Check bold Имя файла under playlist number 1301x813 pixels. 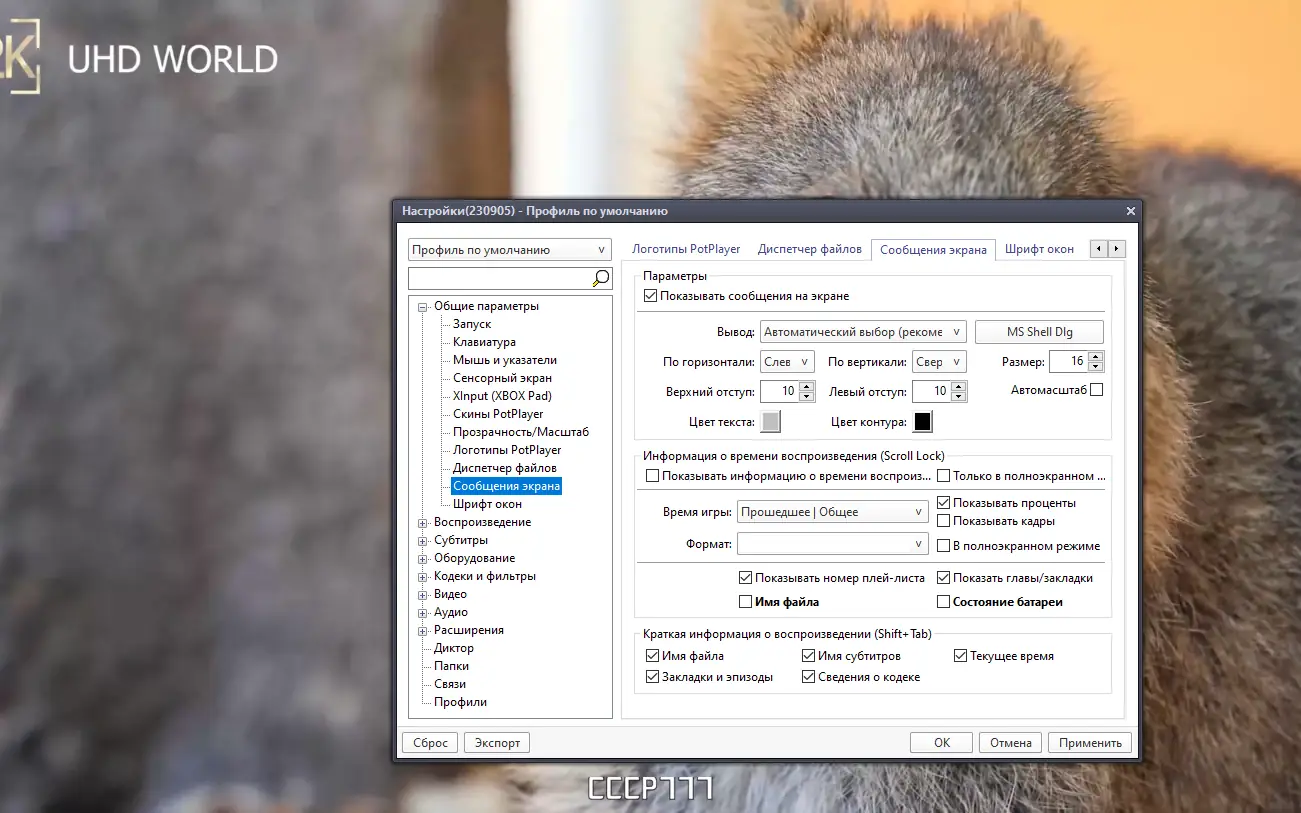click(745, 602)
